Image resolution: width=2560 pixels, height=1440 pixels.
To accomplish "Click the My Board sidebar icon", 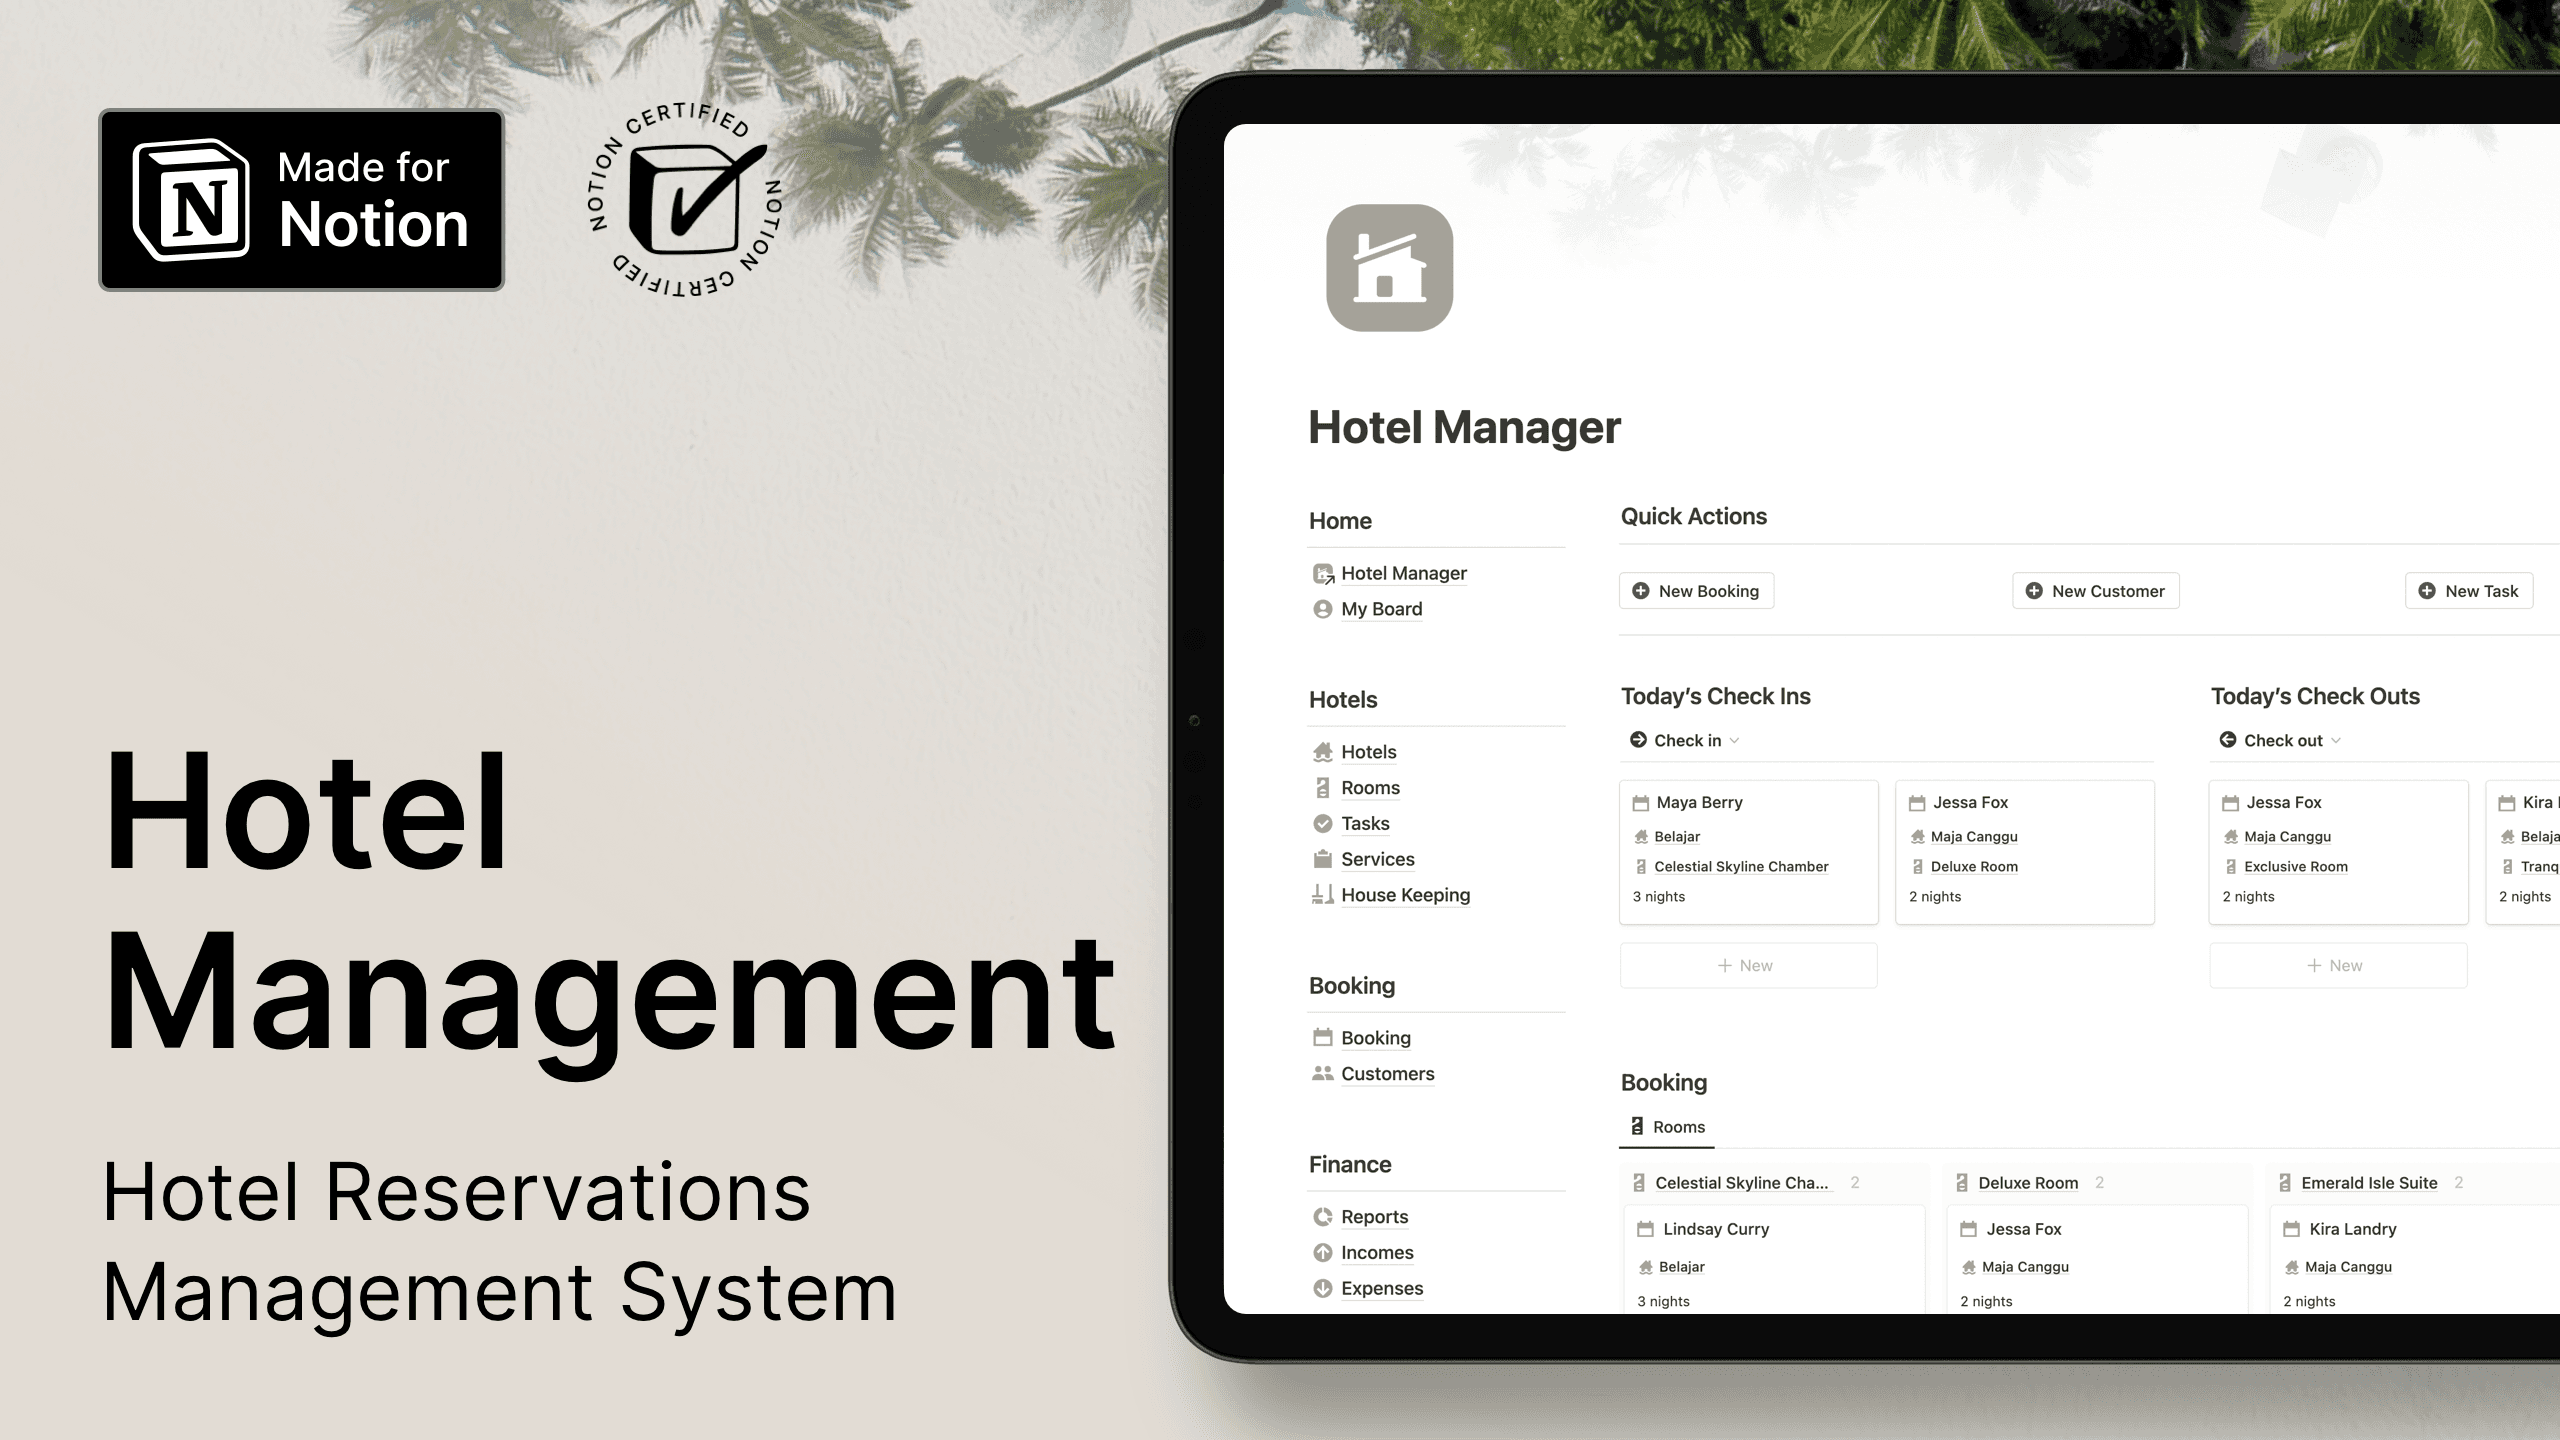I will pyautogui.click(x=1322, y=608).
